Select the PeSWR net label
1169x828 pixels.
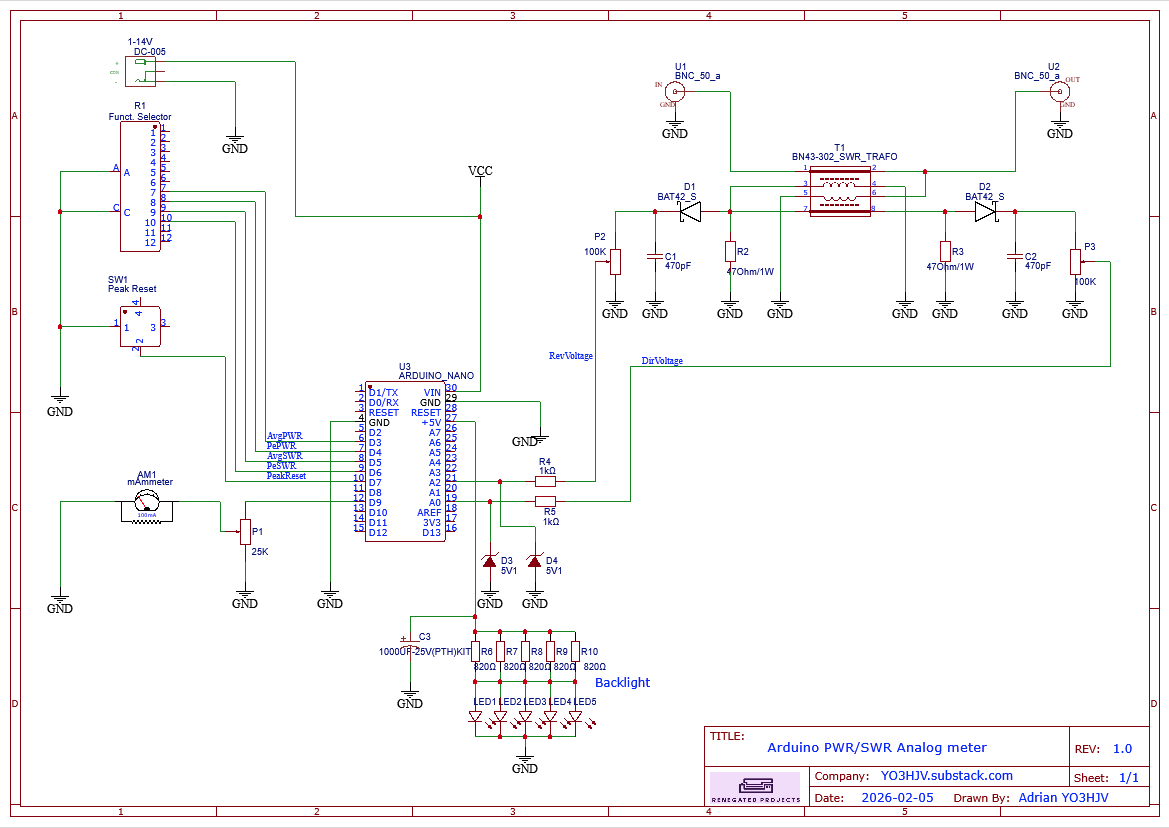point(281,466)
